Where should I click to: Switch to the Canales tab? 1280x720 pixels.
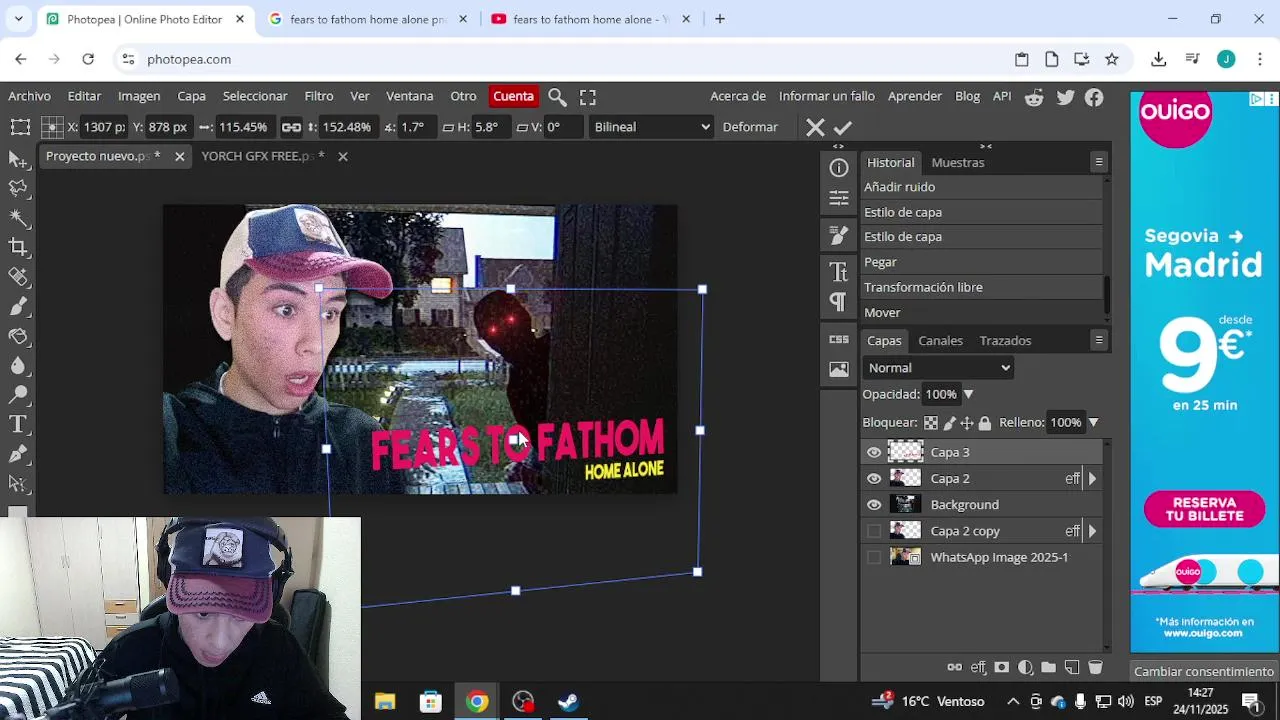pos(941,341)
